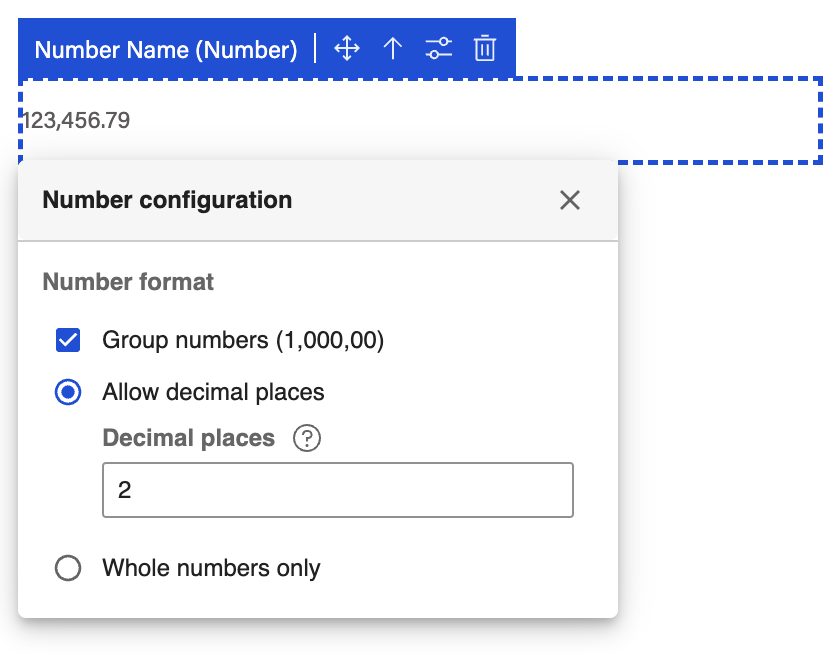Click the move field crosshair icon
840x654 pixels.
347,48
